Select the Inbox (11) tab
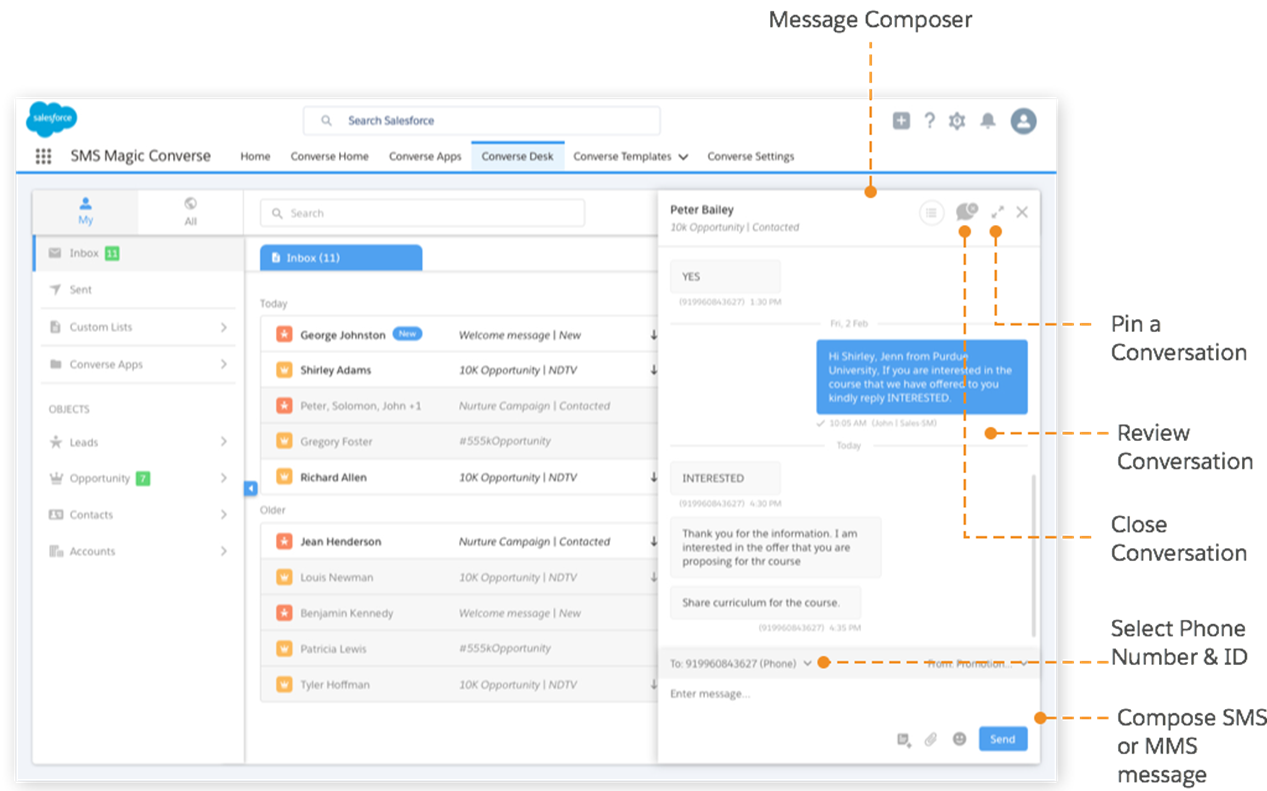Image resolution: width=1267 pixels, height=791 pixels. coord(341,258)
